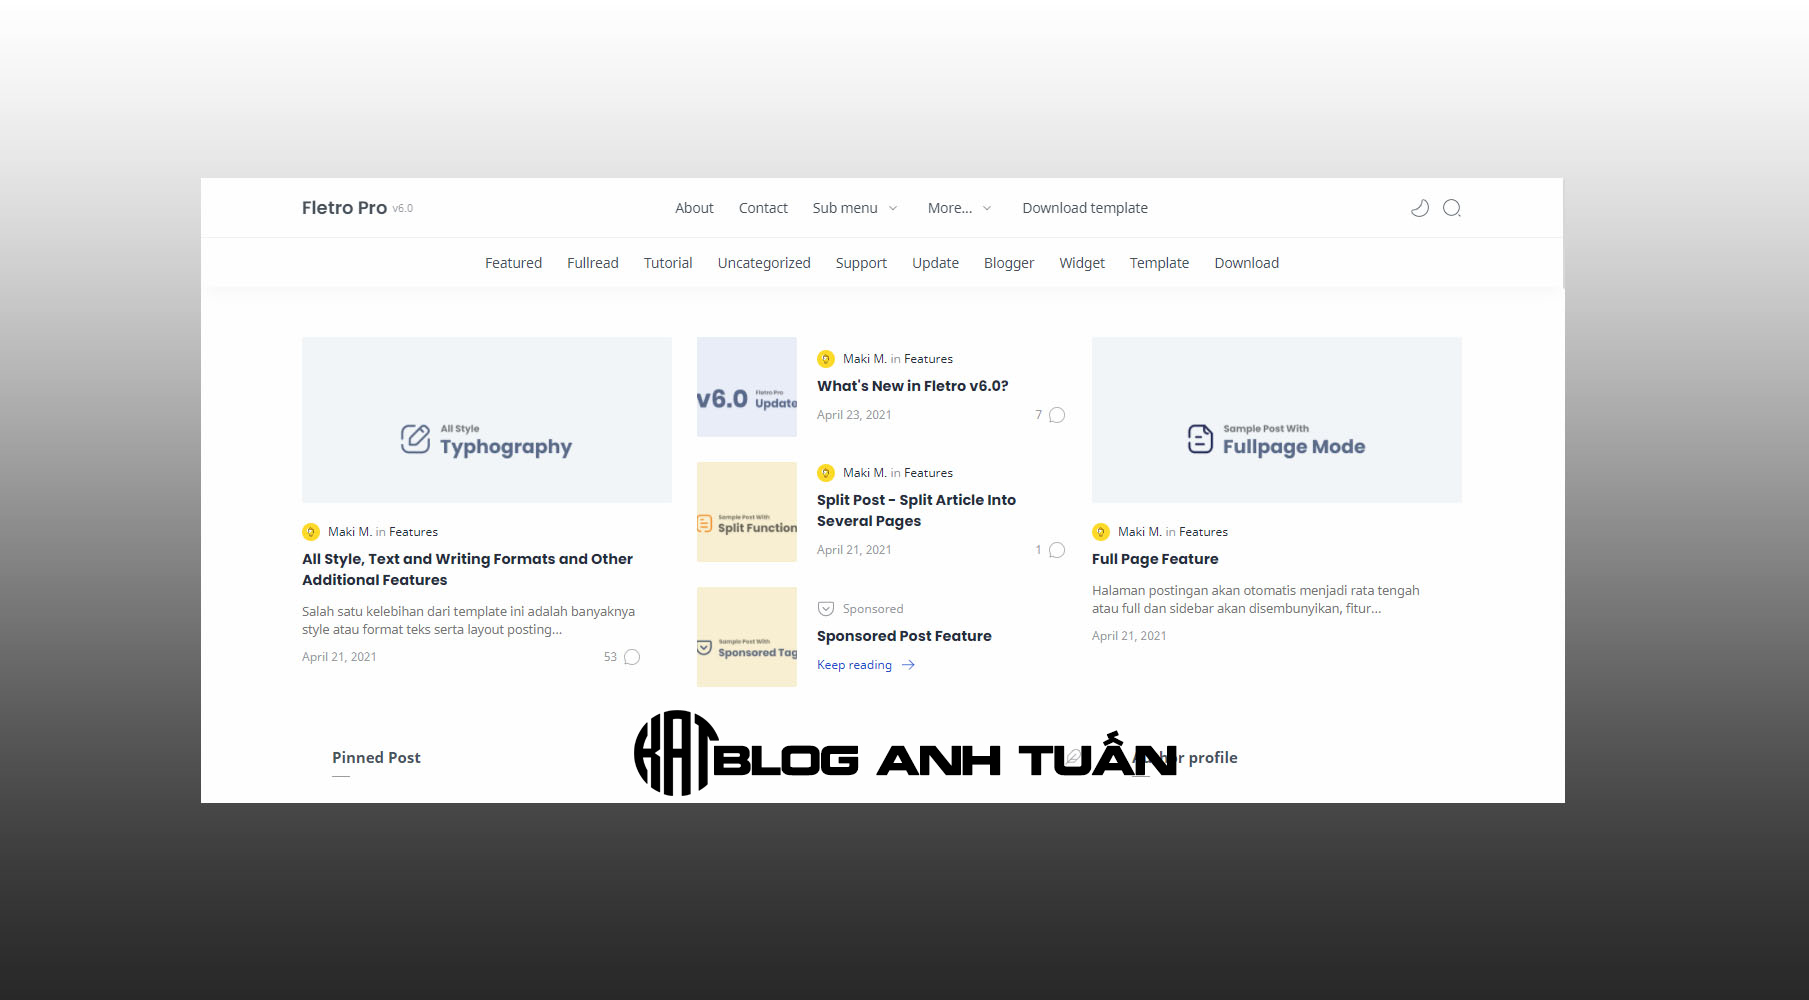This screenshot has width=1809, height=1000.
Task: Select the Download category tab
Action: pos(1246,263)
